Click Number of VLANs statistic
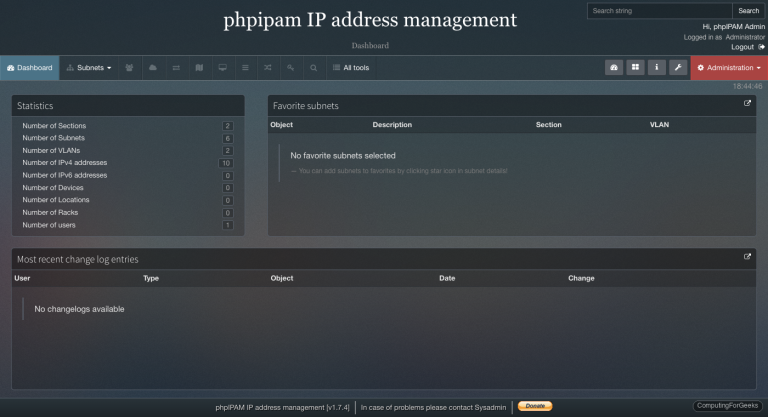Viewport: 768px width, 417px height. [51, 150]
